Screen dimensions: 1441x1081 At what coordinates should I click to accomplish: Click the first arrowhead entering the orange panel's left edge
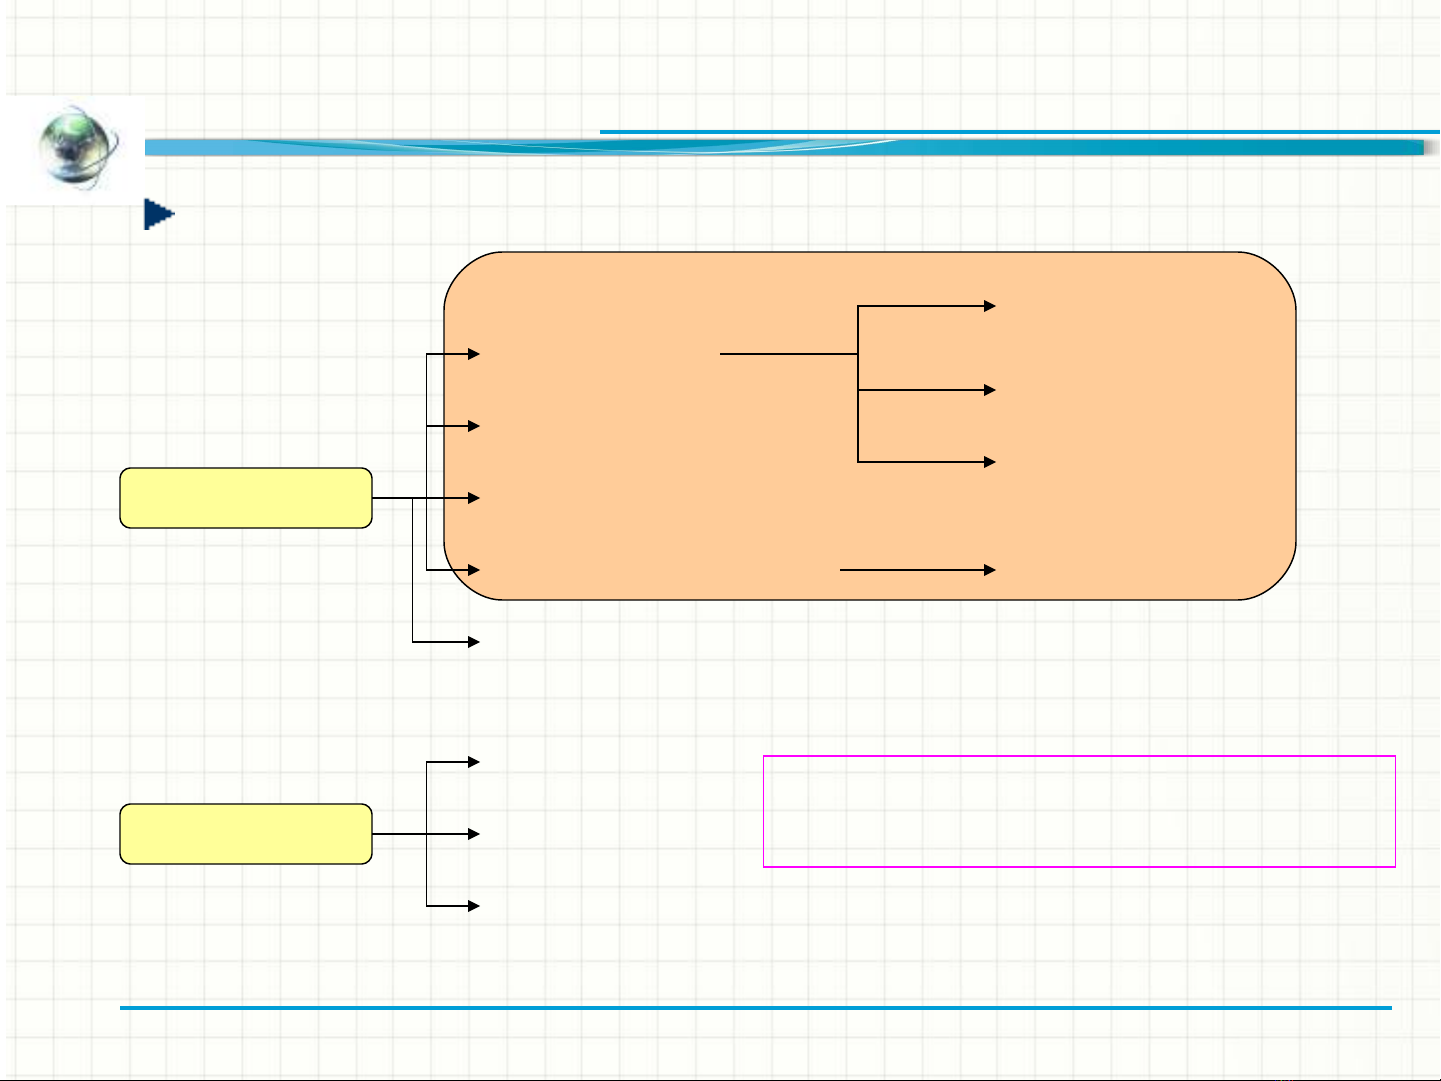473,354
